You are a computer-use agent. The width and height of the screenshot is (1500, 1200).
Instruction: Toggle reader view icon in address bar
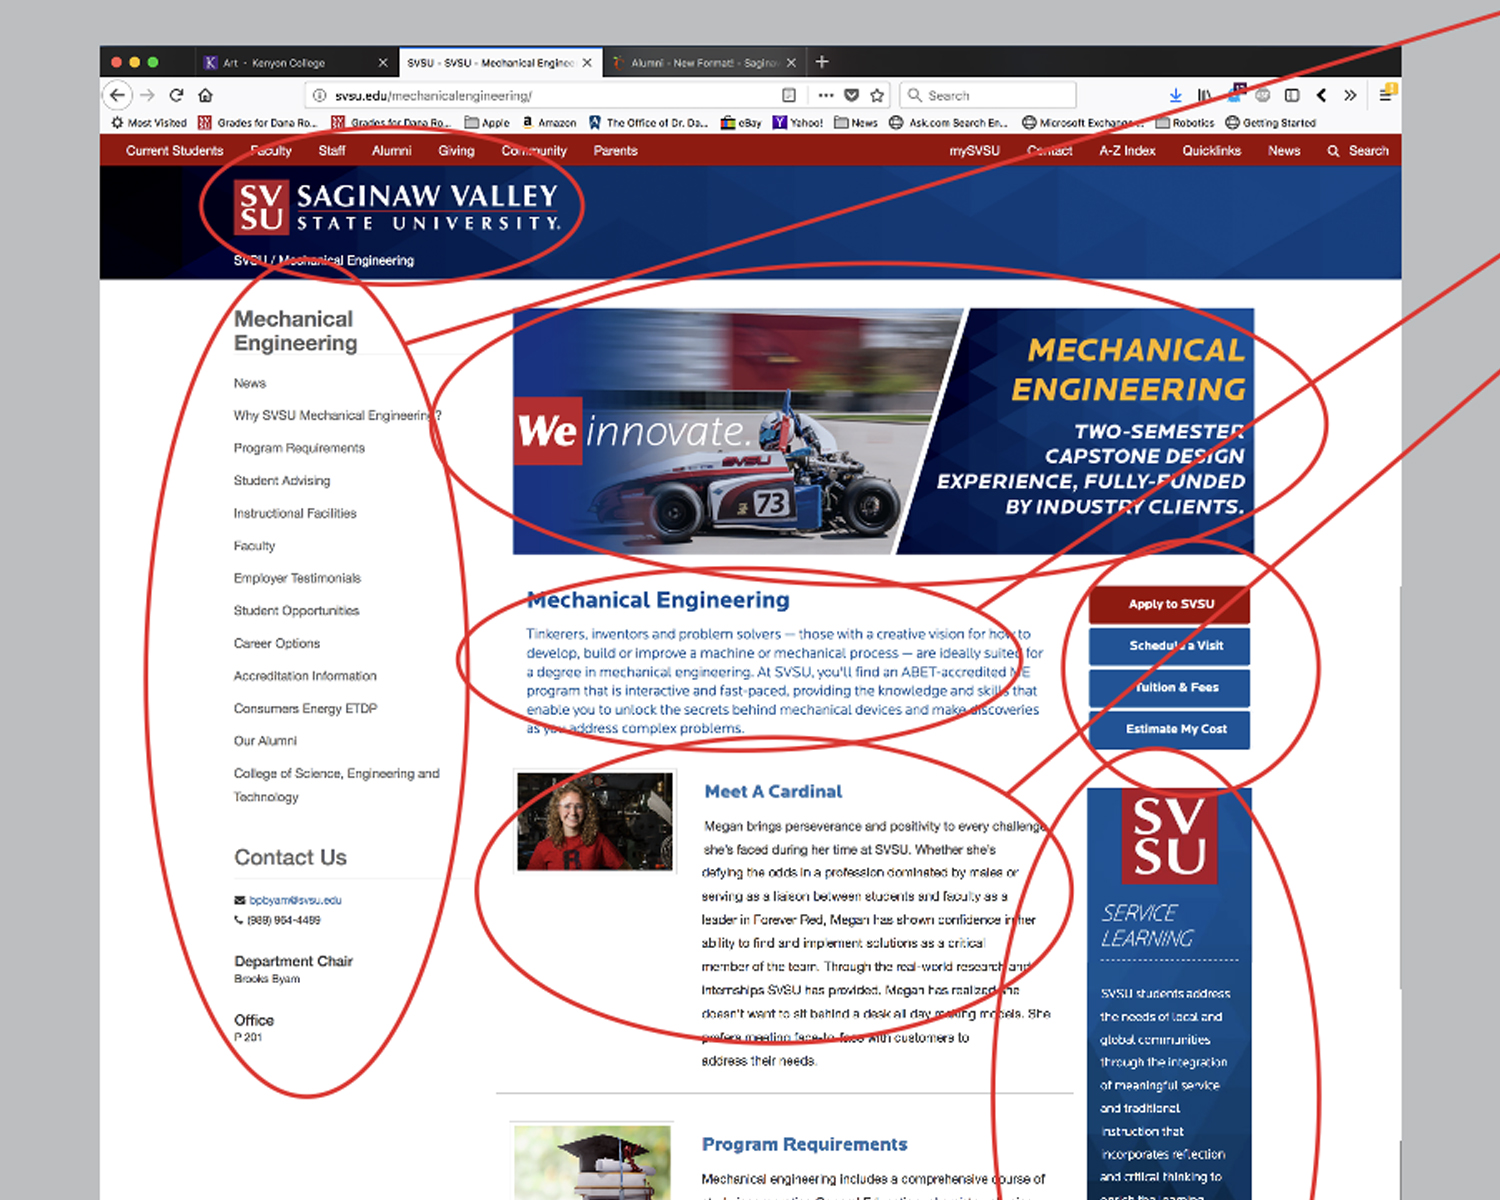789,95
